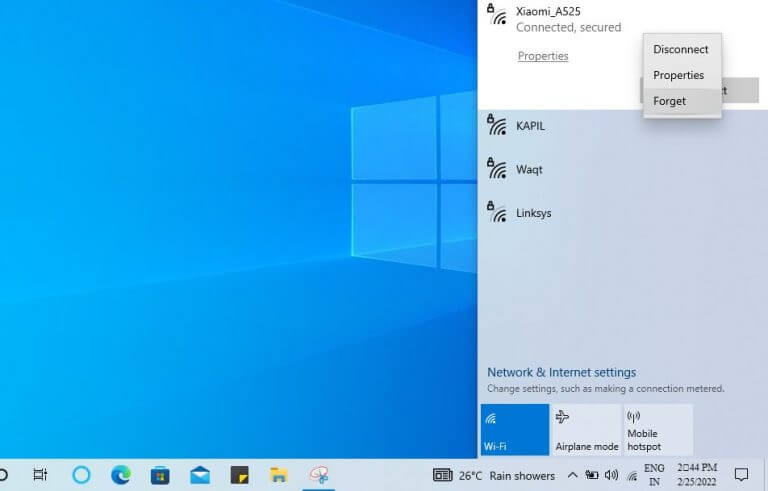The image size is (768, 491).
Task: Open the clock showing 2/25/2022
Action: (x=697, y=475)
